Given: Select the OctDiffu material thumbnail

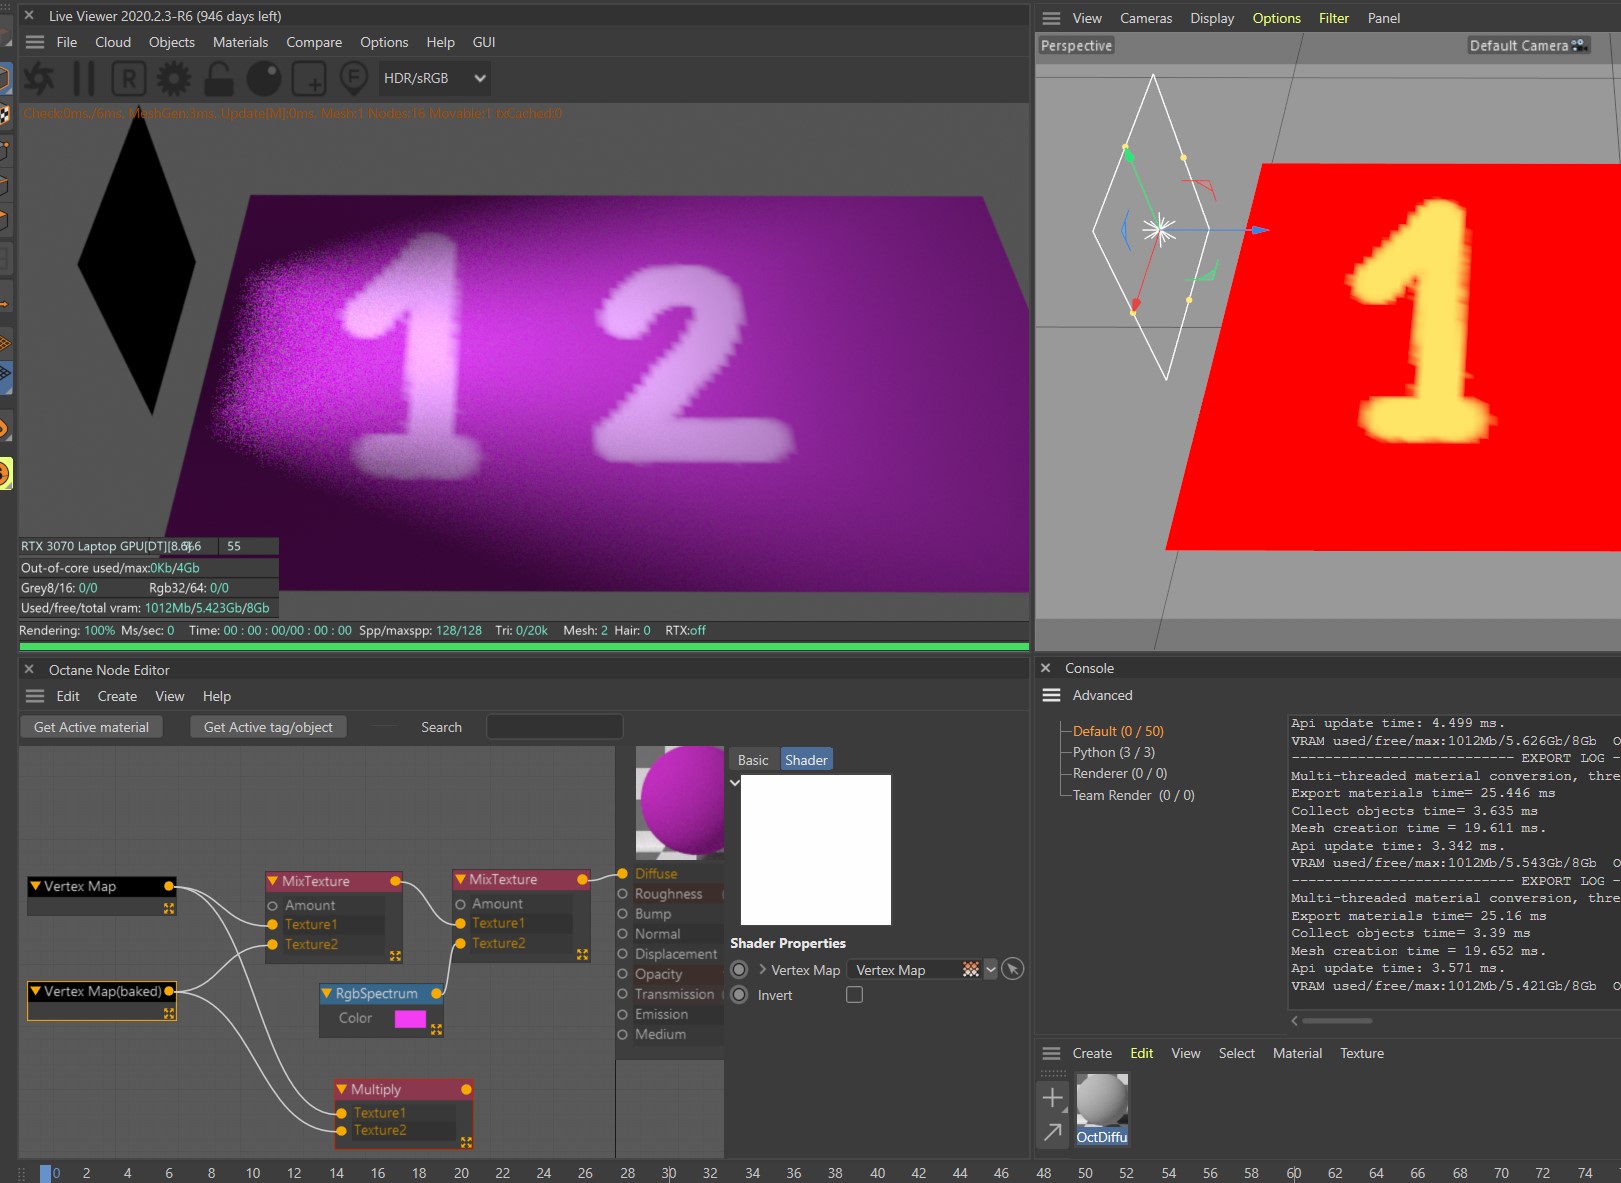Looking at the screenshot, I should pos(1102,1108).
